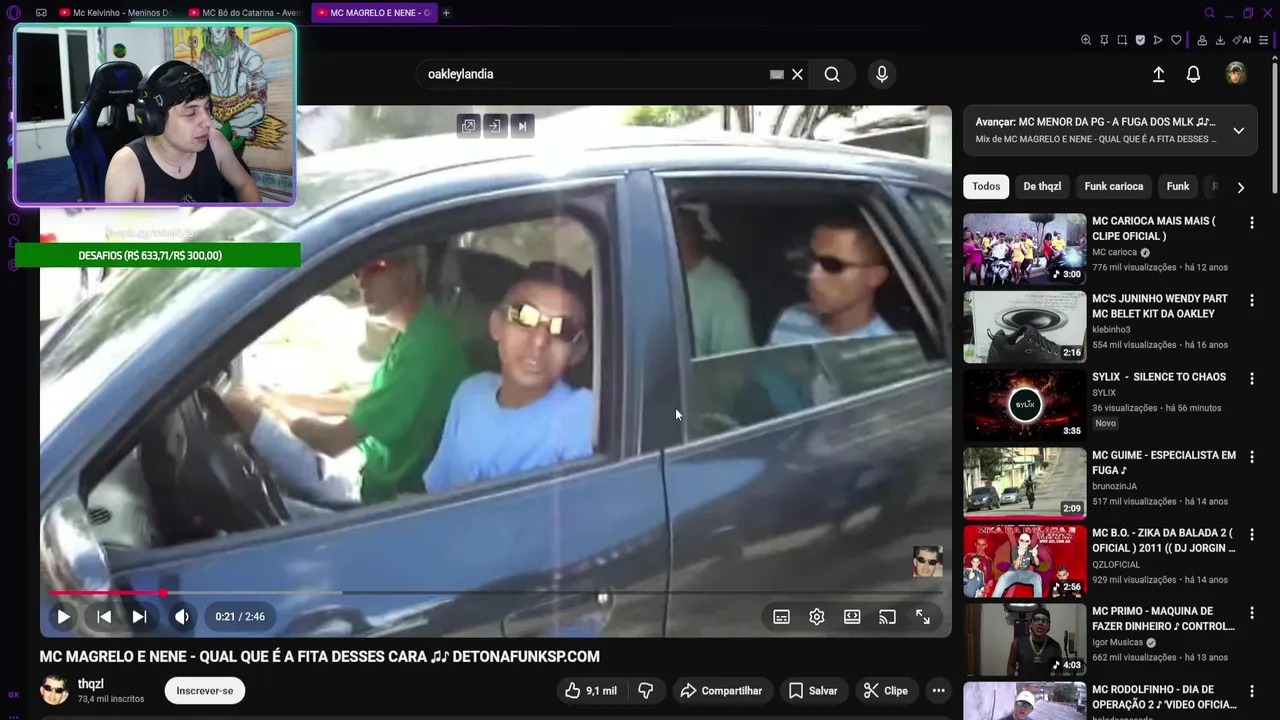Viewport: 1280px width, 720px height.
Task: Open options for SYLIX SILENCE TO CHAOS
Action: click(x=1251, y=378)
